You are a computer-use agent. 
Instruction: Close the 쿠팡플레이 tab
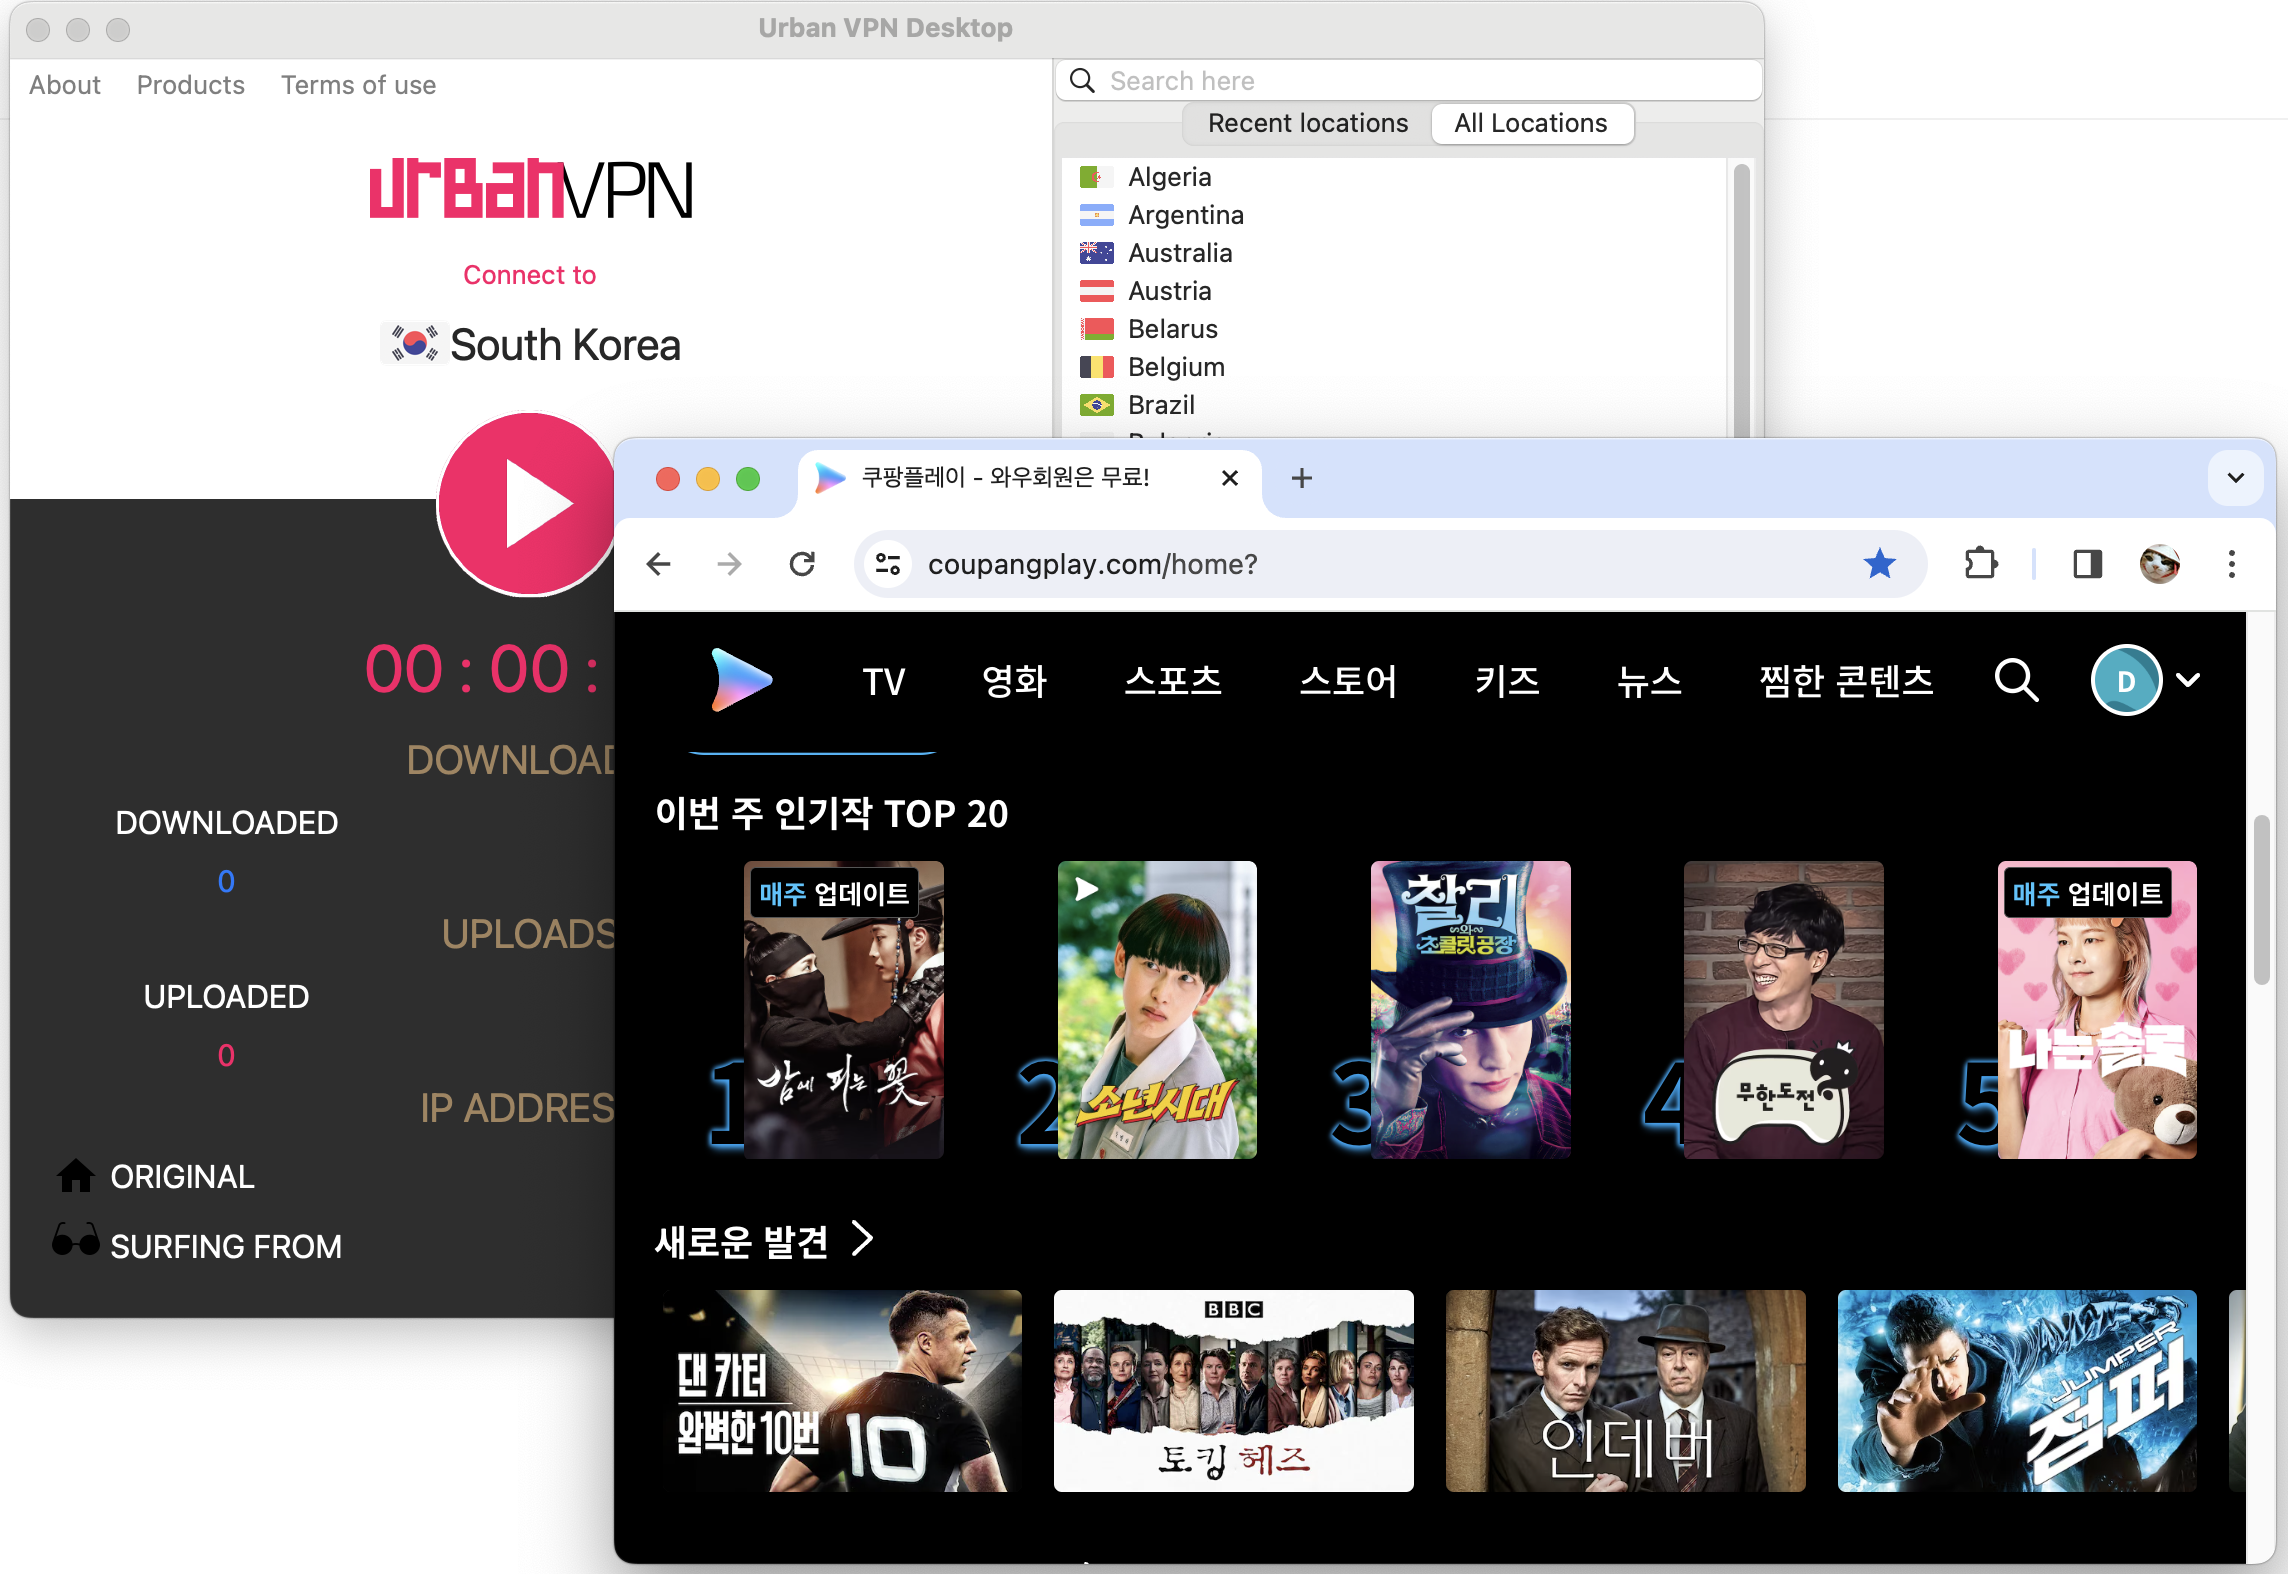[x=1230, y=478]
